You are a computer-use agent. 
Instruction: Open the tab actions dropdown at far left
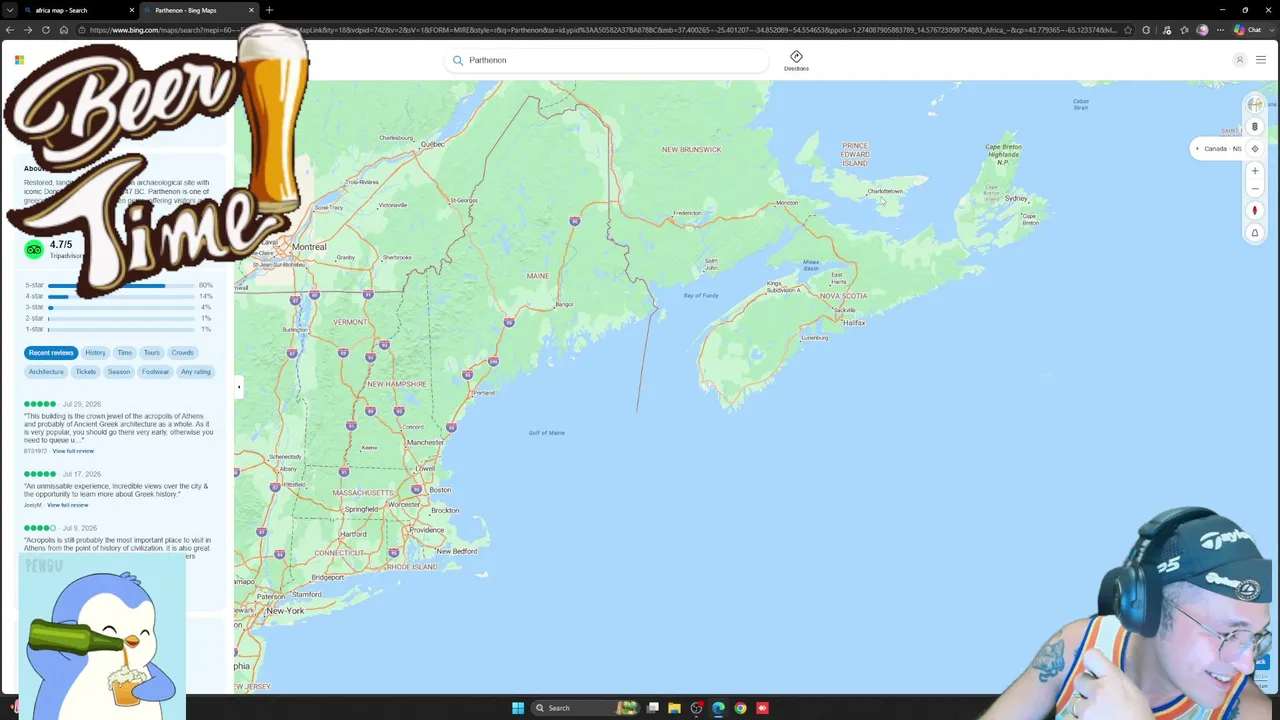[9, 10]
